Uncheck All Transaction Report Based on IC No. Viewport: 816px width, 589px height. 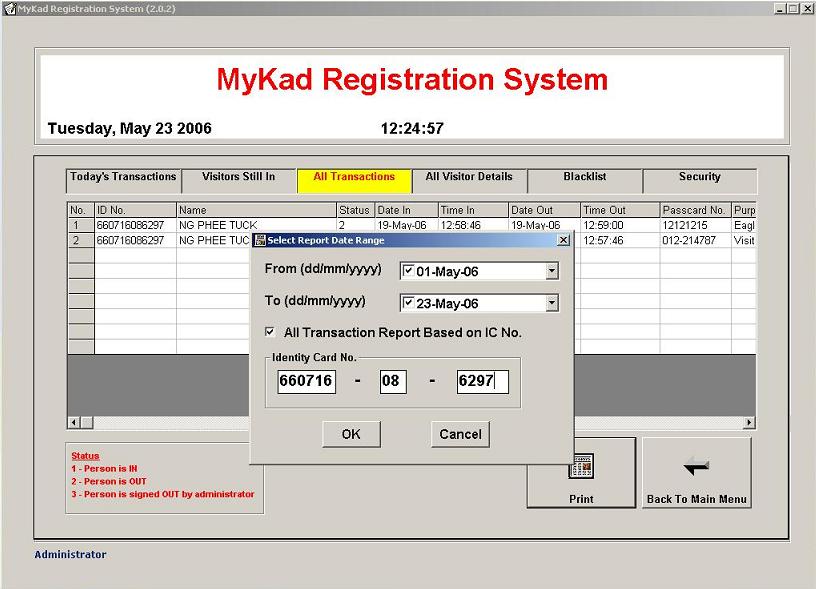(x=270, y=332)
